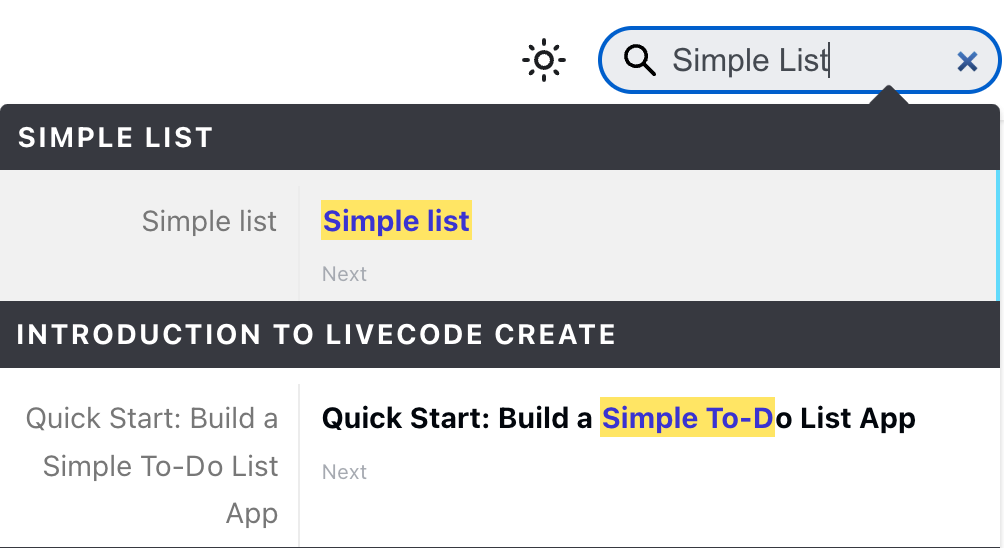Viewport: 1004px width, 548px height.
Task: Click the blue results scrollbar on the right edge
Action: 997,235
